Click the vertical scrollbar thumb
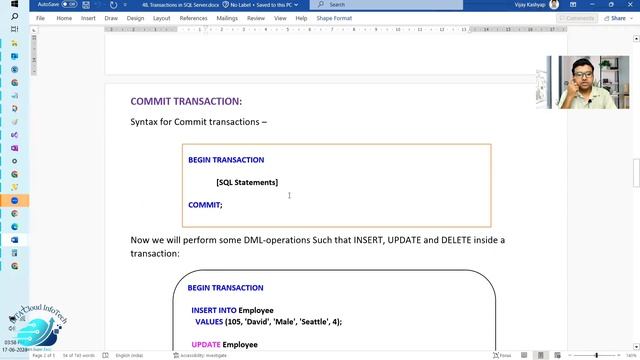The width and height of the screenshot is (640, 360). 636,173
